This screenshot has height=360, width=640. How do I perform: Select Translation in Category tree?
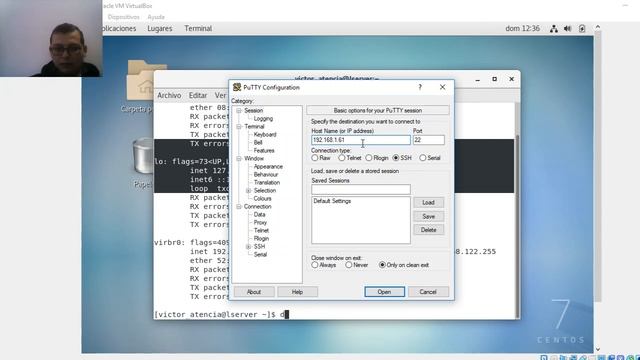coord(267,182)
